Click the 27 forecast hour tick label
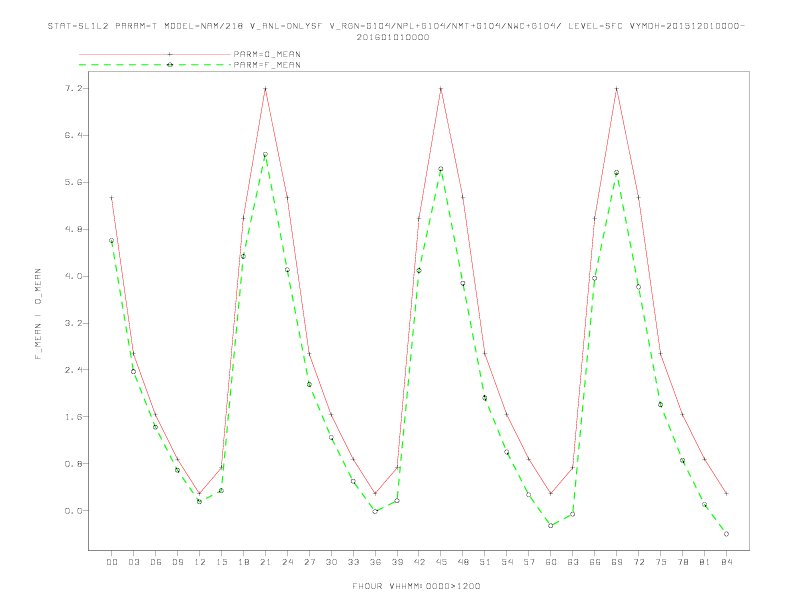Image resolution: width=792 pixels, height=612 pixels. [x=309, y=562]
